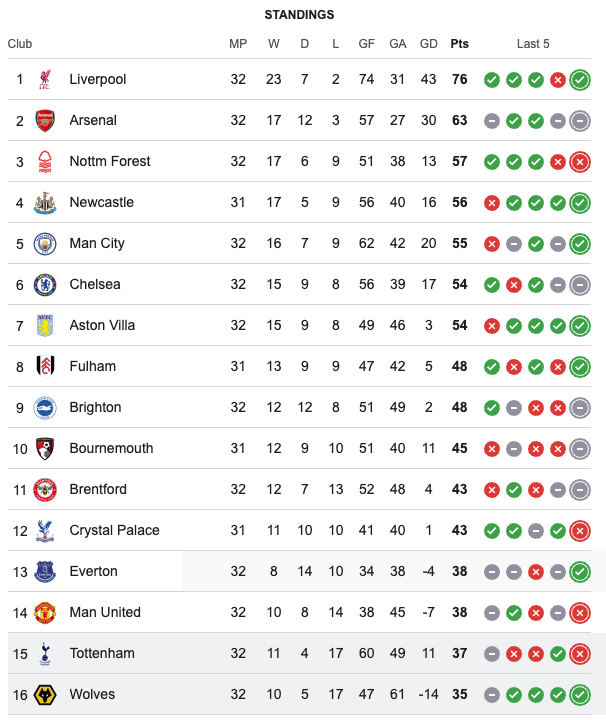Click the Brighton team name
This screenshot has height=720, width=606.
coord(95,407)
